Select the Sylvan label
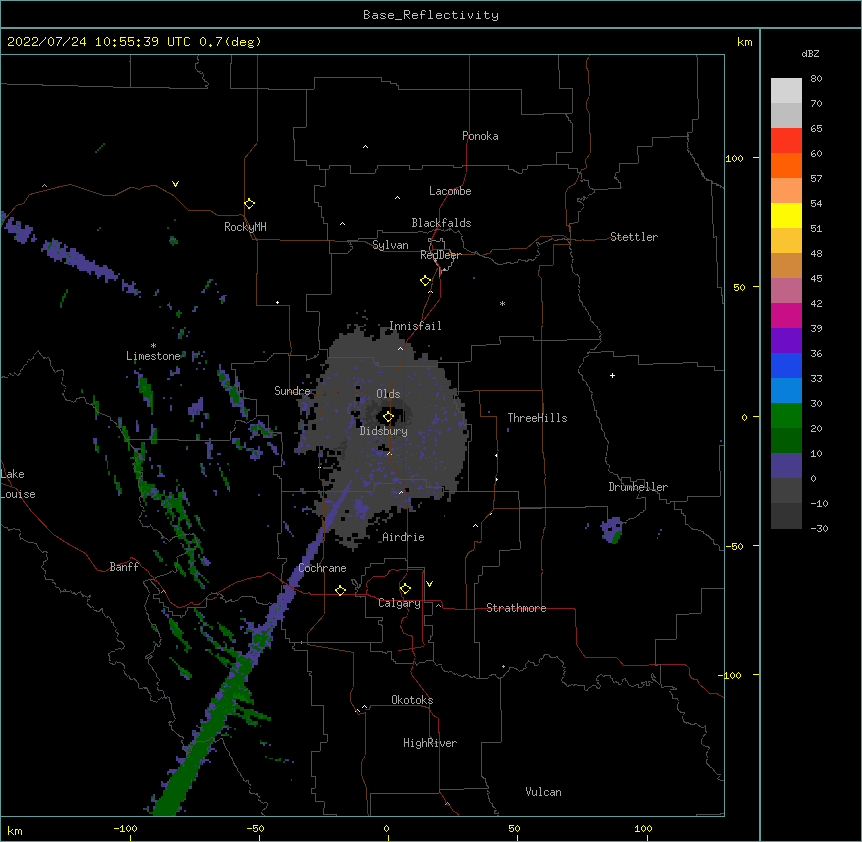The width and height of the screenshot is (862, 842). tap(390, 245)
